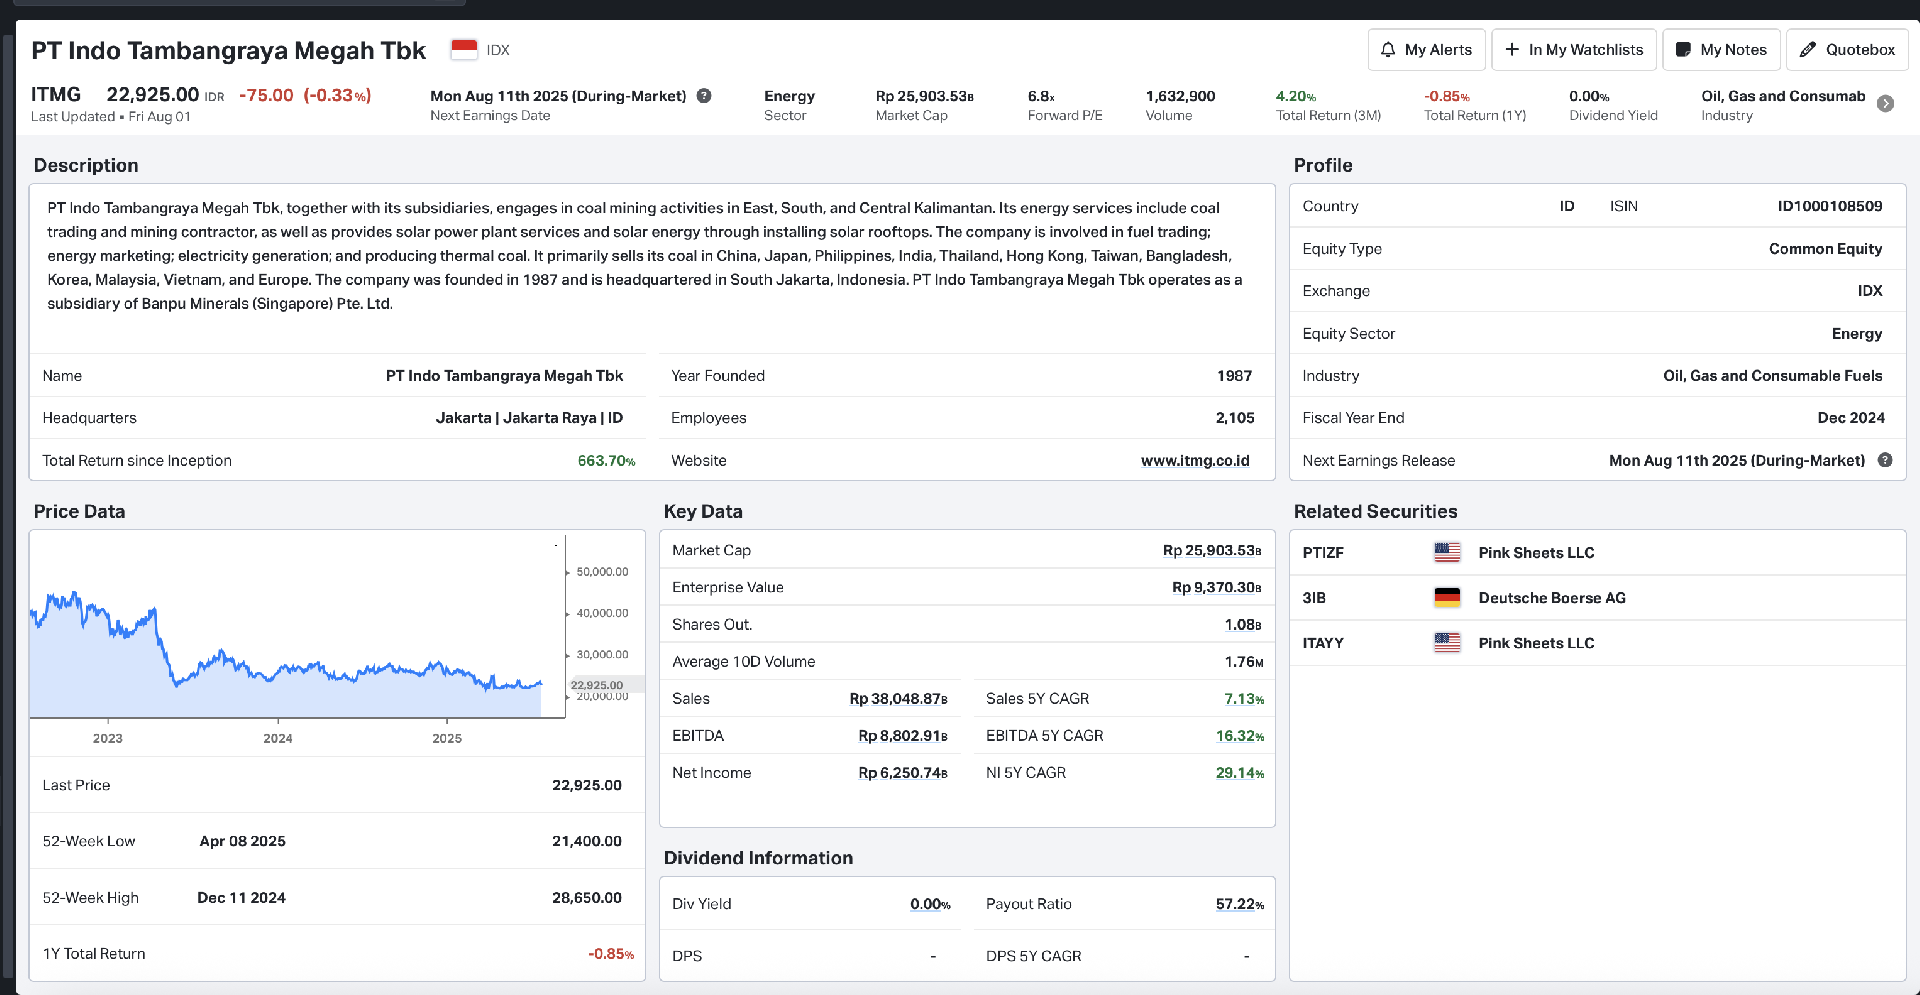Open PTIZF Pink Sheets LLC listing
1920x995 pixels.
point(1536,553)
